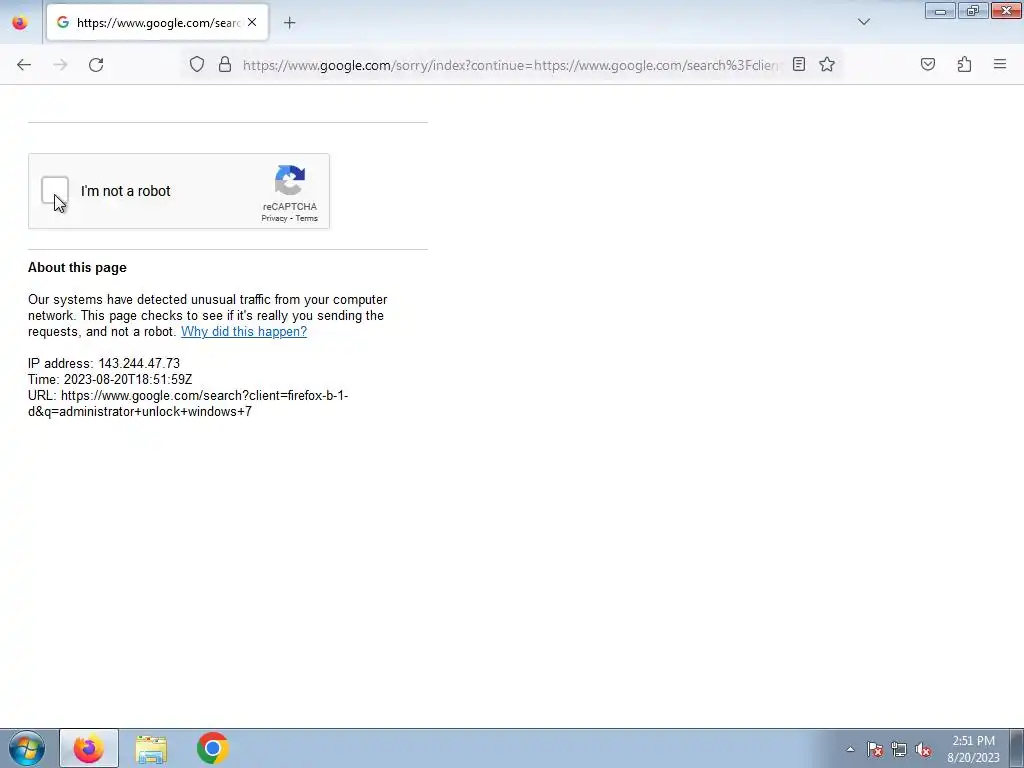Open the Firefox application menu
The width and height of the screenshot is (1024, 768).
coord(1000,64)
